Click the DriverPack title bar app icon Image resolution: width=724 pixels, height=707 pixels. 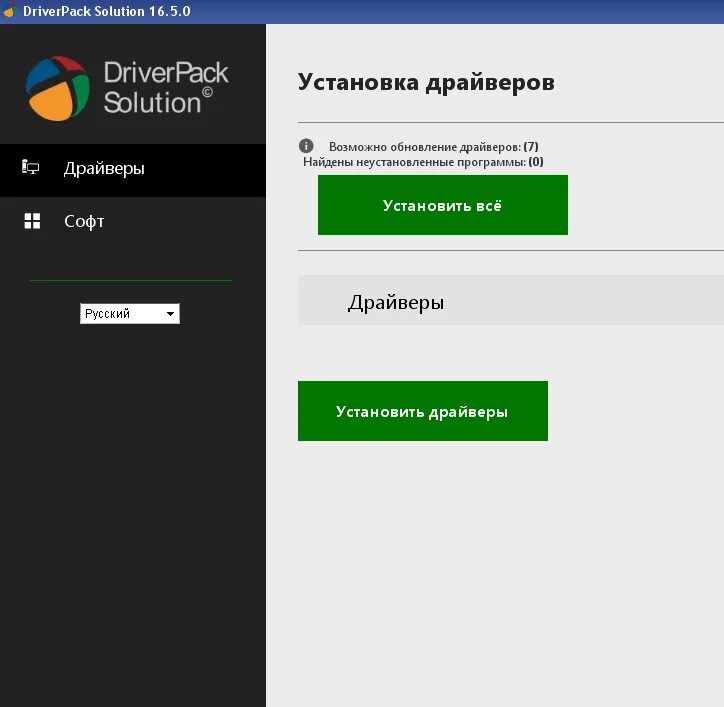pyautogui.click(x=10, y=11)
